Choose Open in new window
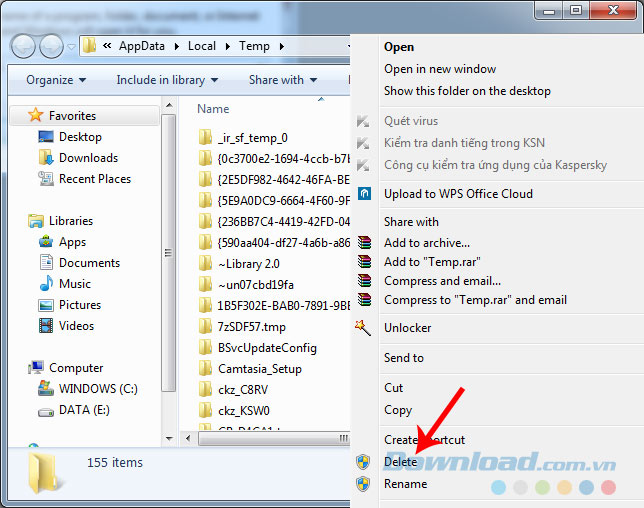The image size is (644, 508). [x=440, y=69]
